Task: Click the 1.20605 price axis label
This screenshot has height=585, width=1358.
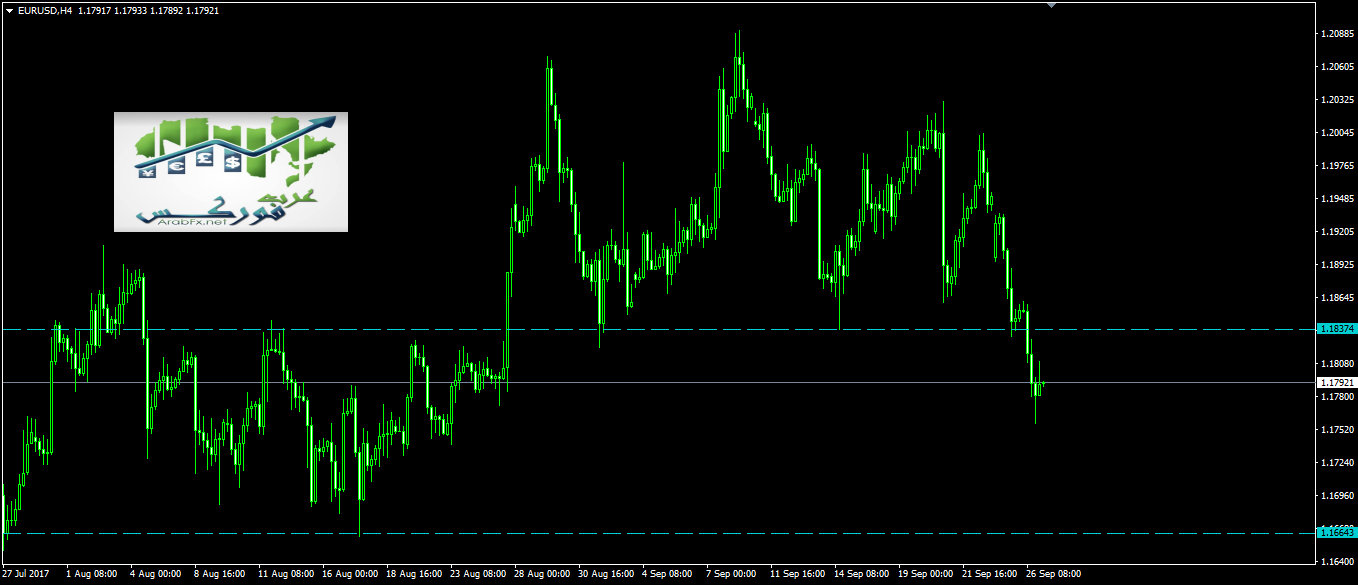Action: 1337,67
